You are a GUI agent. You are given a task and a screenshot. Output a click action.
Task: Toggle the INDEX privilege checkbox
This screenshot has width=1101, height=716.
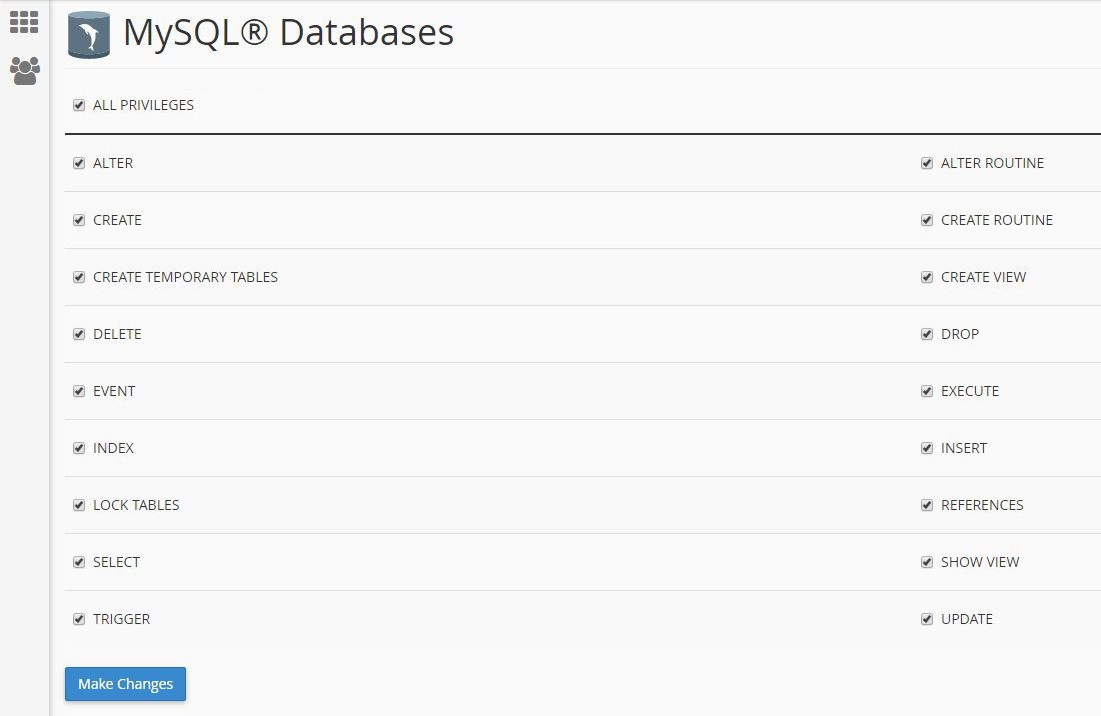(79, 448)
